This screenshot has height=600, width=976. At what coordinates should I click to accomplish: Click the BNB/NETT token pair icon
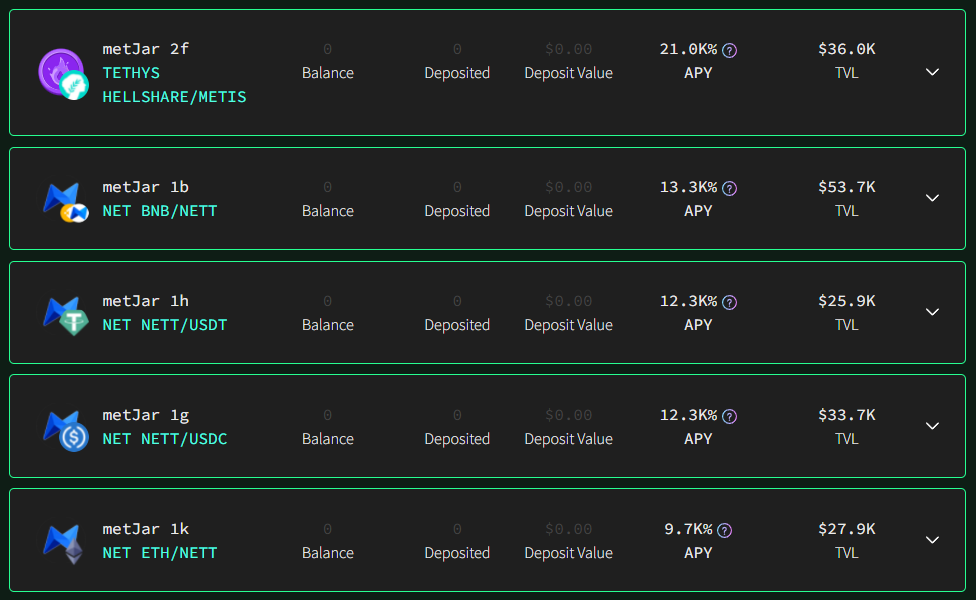click(x=65, y=202)
